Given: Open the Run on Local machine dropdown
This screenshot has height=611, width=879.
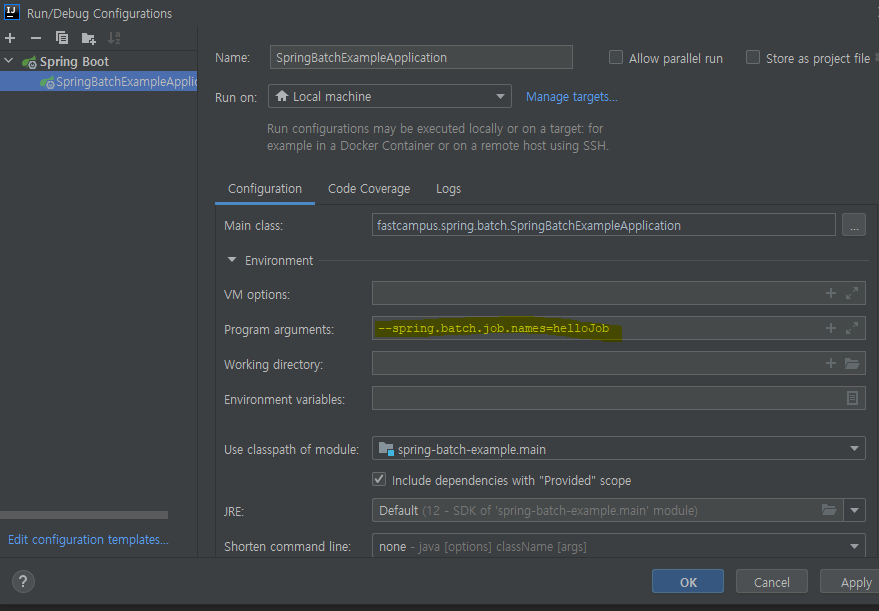Looking at the screenshot, I should (390, 96).
